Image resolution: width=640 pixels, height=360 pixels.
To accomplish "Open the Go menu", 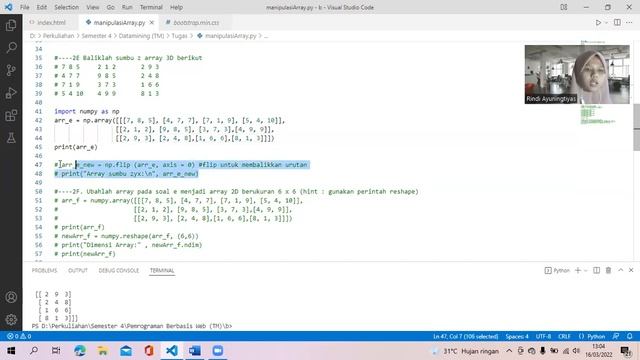I will click(111, 7).
